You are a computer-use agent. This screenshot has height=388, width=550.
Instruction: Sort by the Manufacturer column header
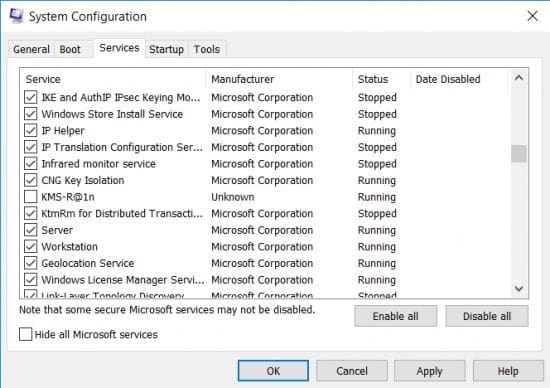tap(279, 79)
